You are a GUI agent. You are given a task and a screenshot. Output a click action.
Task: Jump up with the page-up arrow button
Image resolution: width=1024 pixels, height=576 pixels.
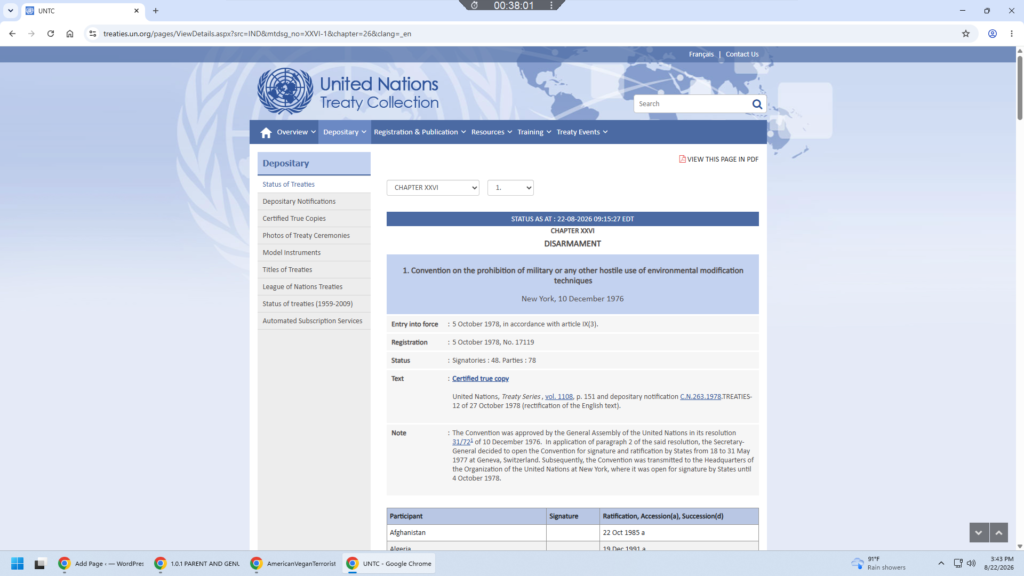point(999,532)
